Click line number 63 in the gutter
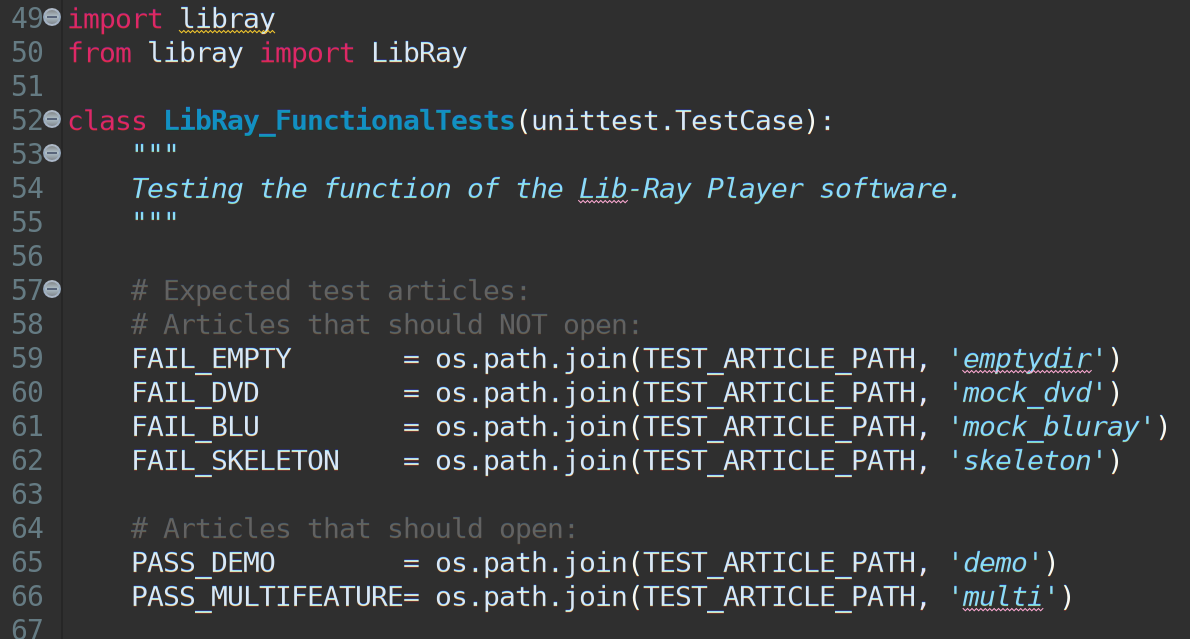 [x=27, y=495]
